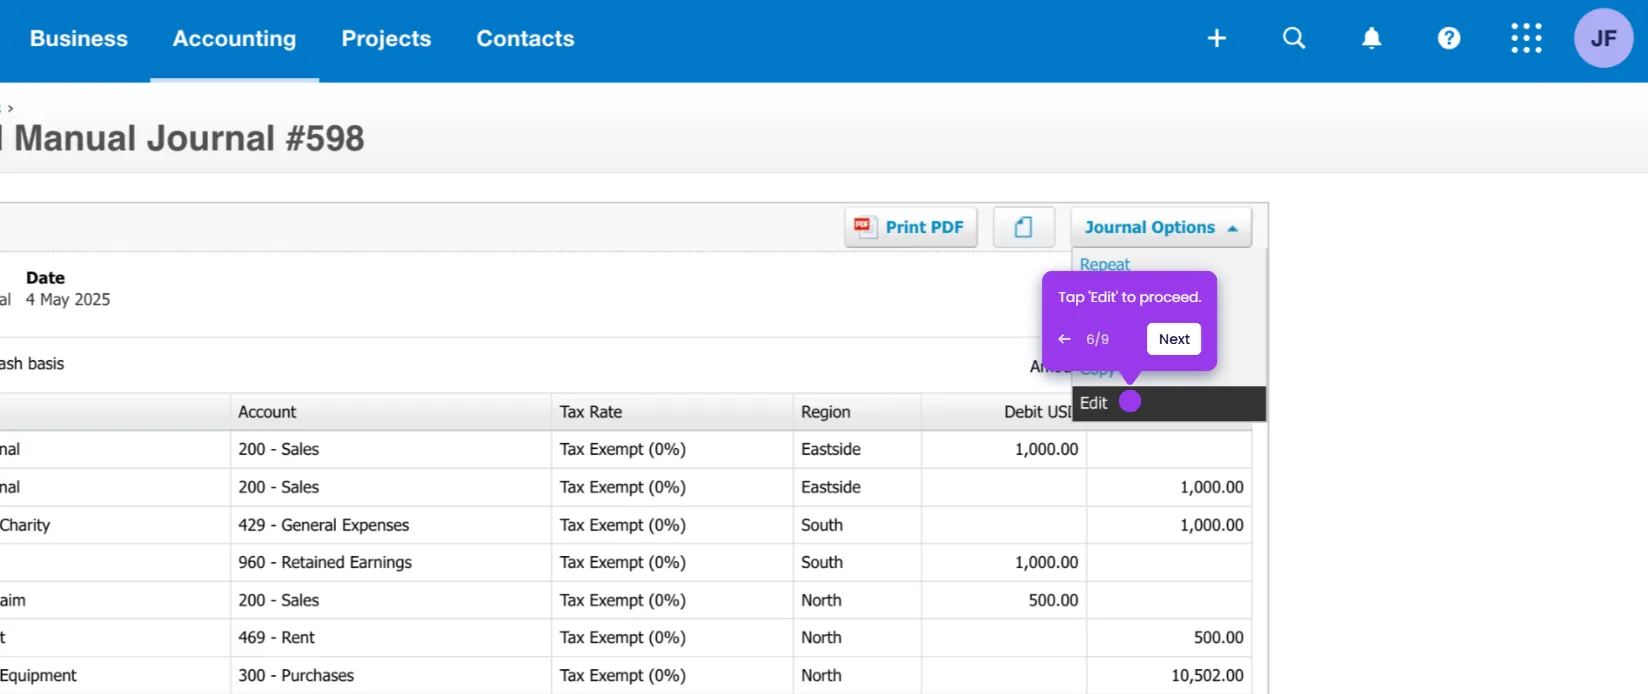Image resolution: width=1648 pixels, height=694 pixels.
Task: Click the back arrow in the tour tooltip
Action: coord(1064,339)
